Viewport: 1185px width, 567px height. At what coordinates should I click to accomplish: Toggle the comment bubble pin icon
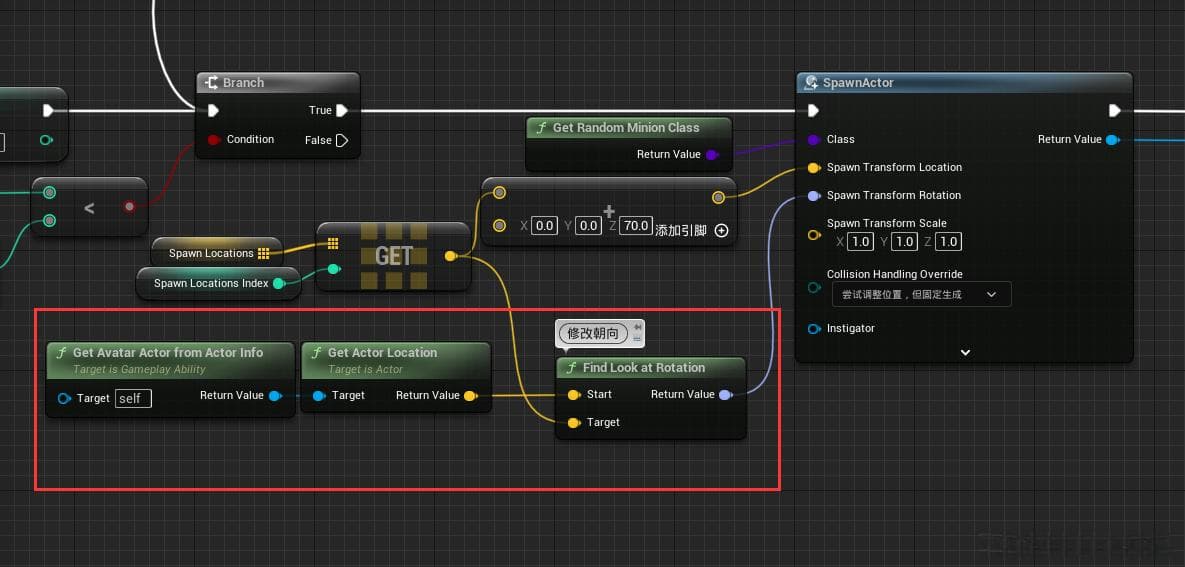pyautogui.click(x=637, y=327)
